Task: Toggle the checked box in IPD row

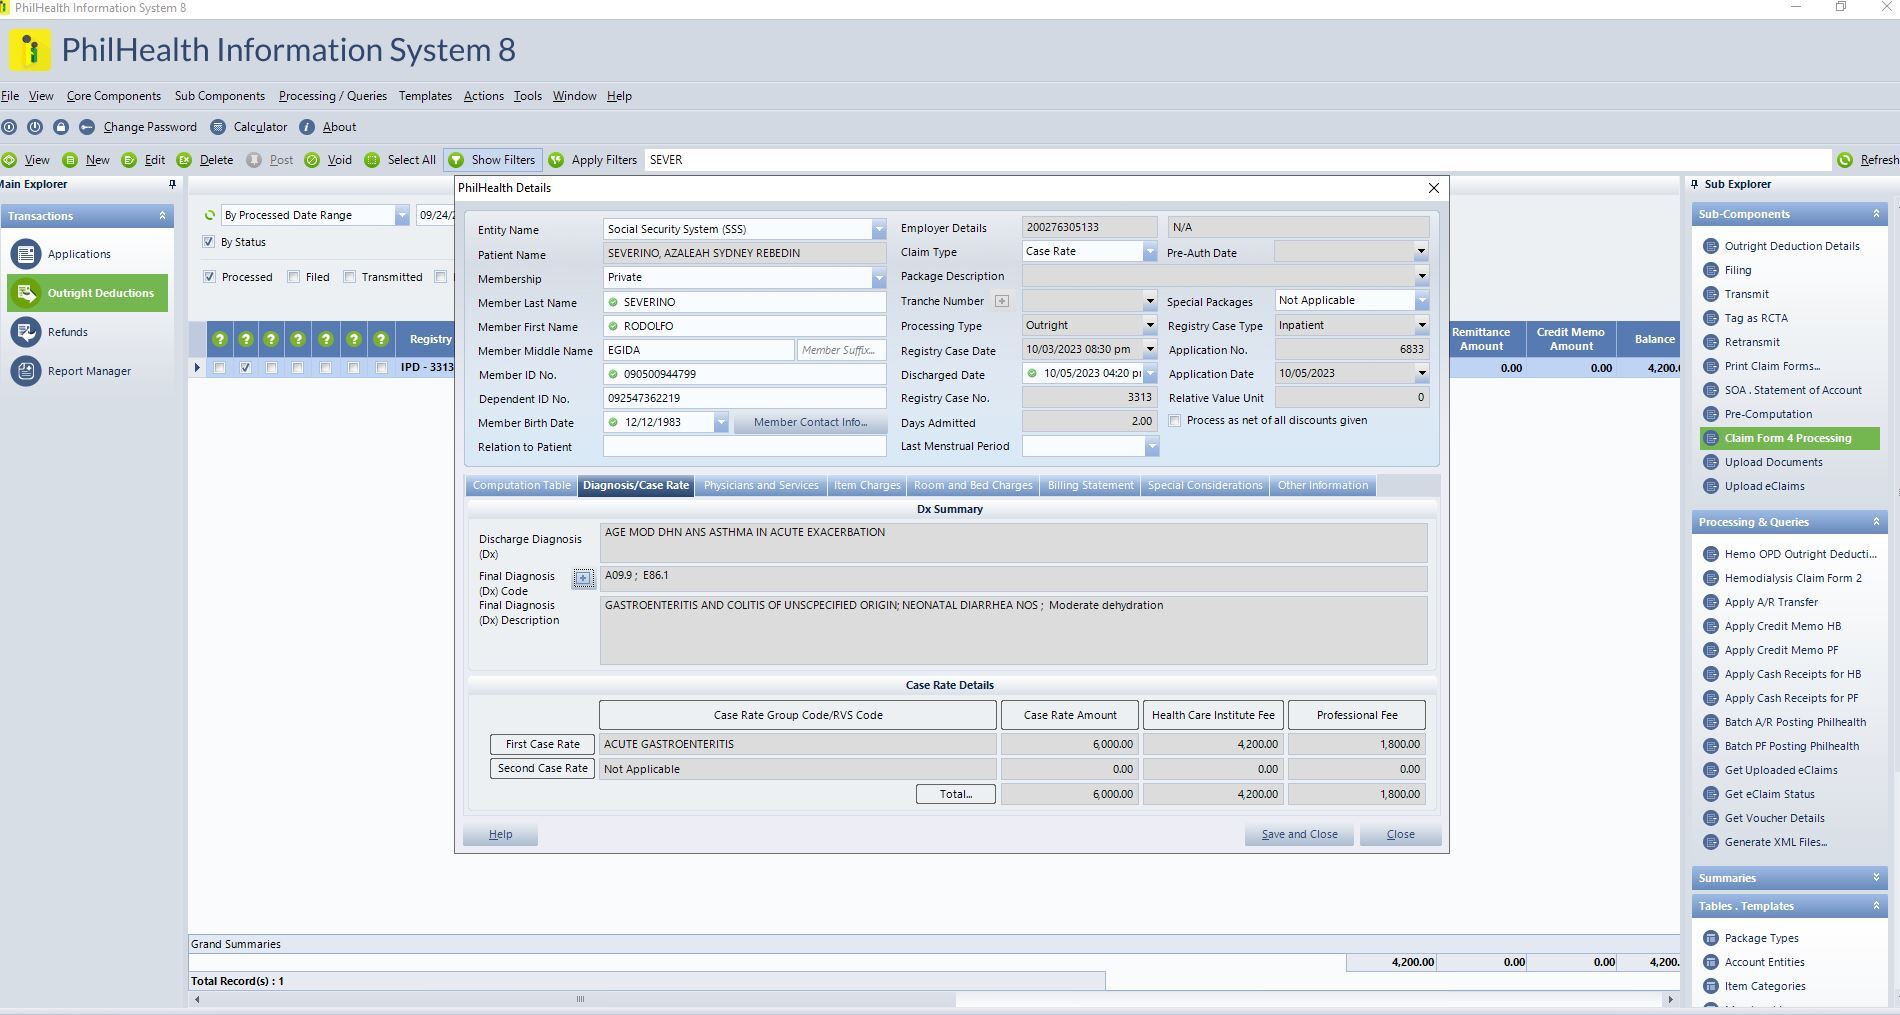Action: tap(245, 368)
